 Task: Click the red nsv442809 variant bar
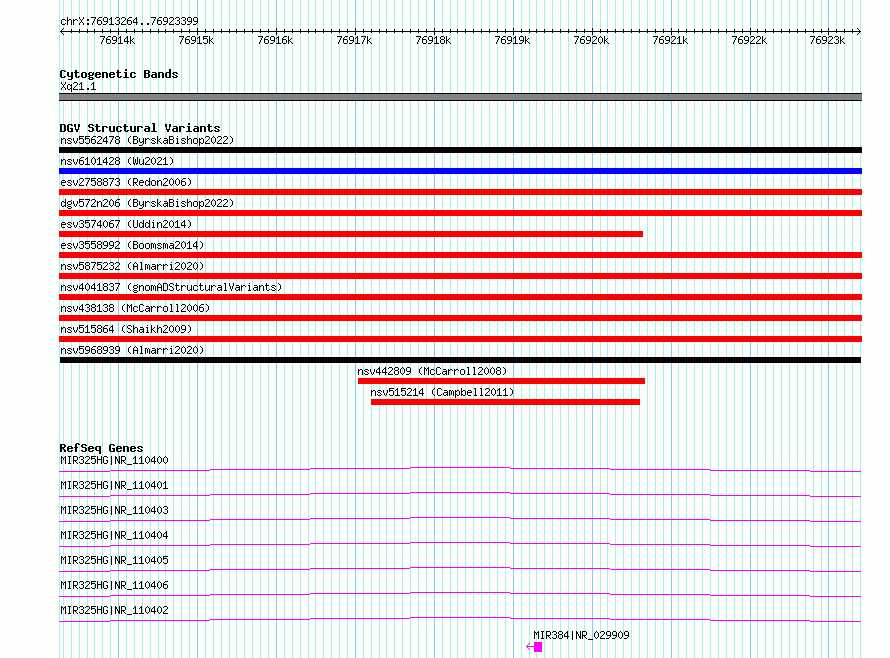(501, 381)
